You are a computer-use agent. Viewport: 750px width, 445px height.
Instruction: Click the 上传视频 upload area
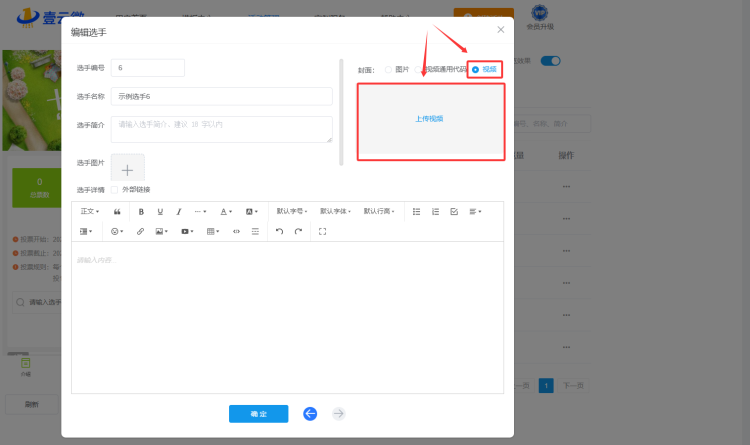tap(430, 119)
